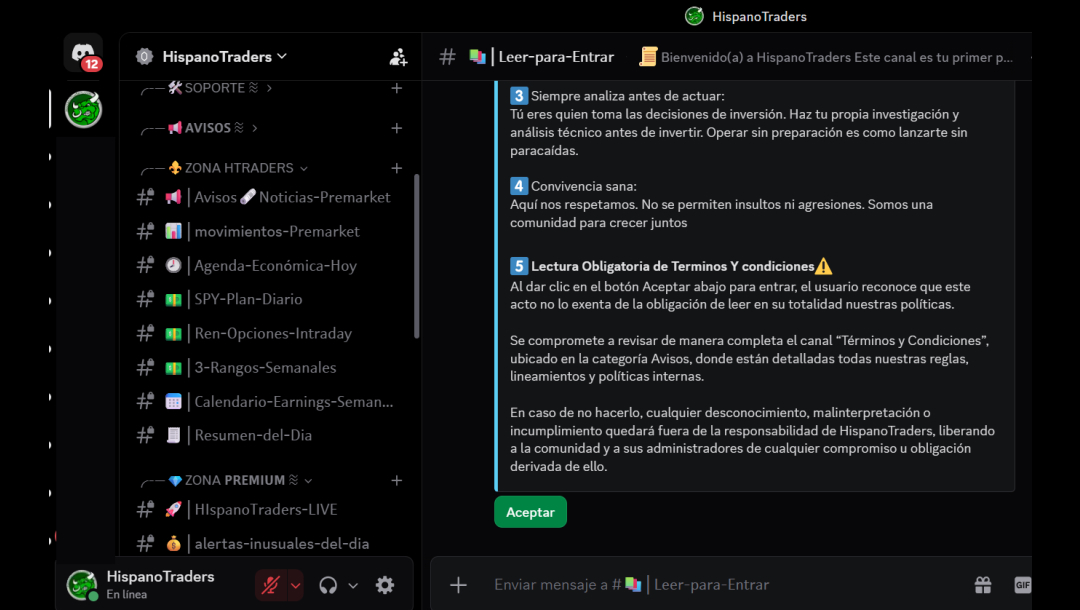Viewport: 1080px width, 610px height.
Task: Select the HispanoTraders server avatar in sidebar
Action: pos(83,109)
